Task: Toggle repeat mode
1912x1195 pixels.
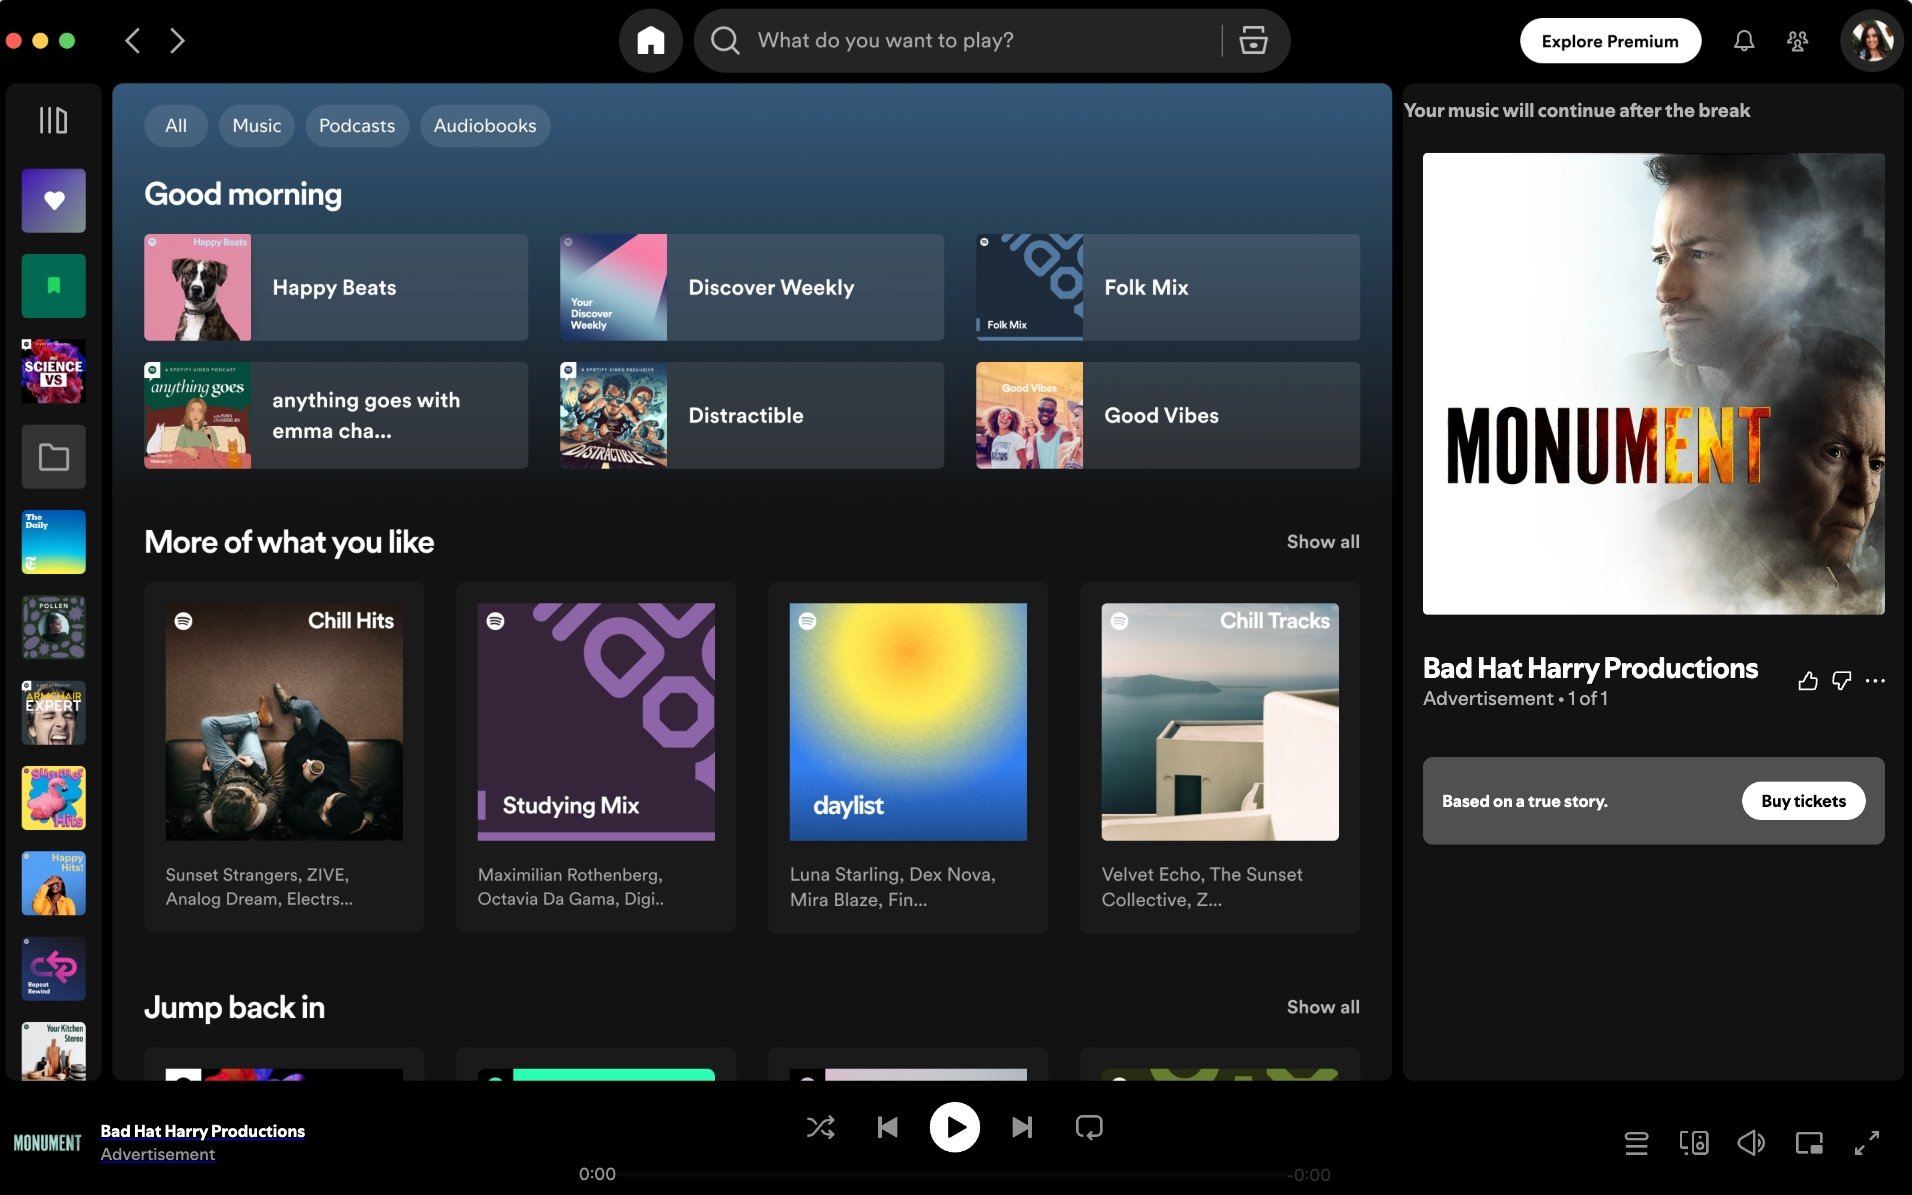Action: coord(1089,1128)
